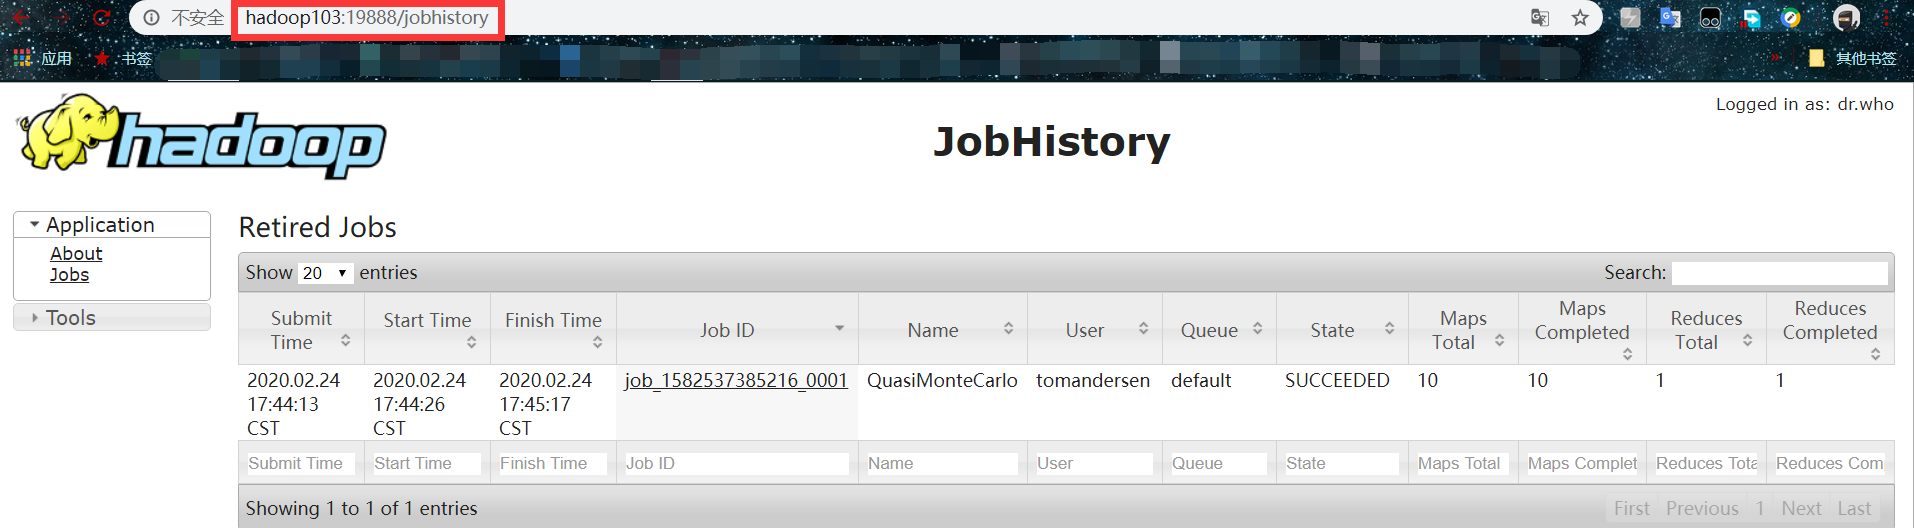This screenshot has height=528, width=1914.
Task: Open job_1582537385216_0001 details link
Action: [736, 381]
